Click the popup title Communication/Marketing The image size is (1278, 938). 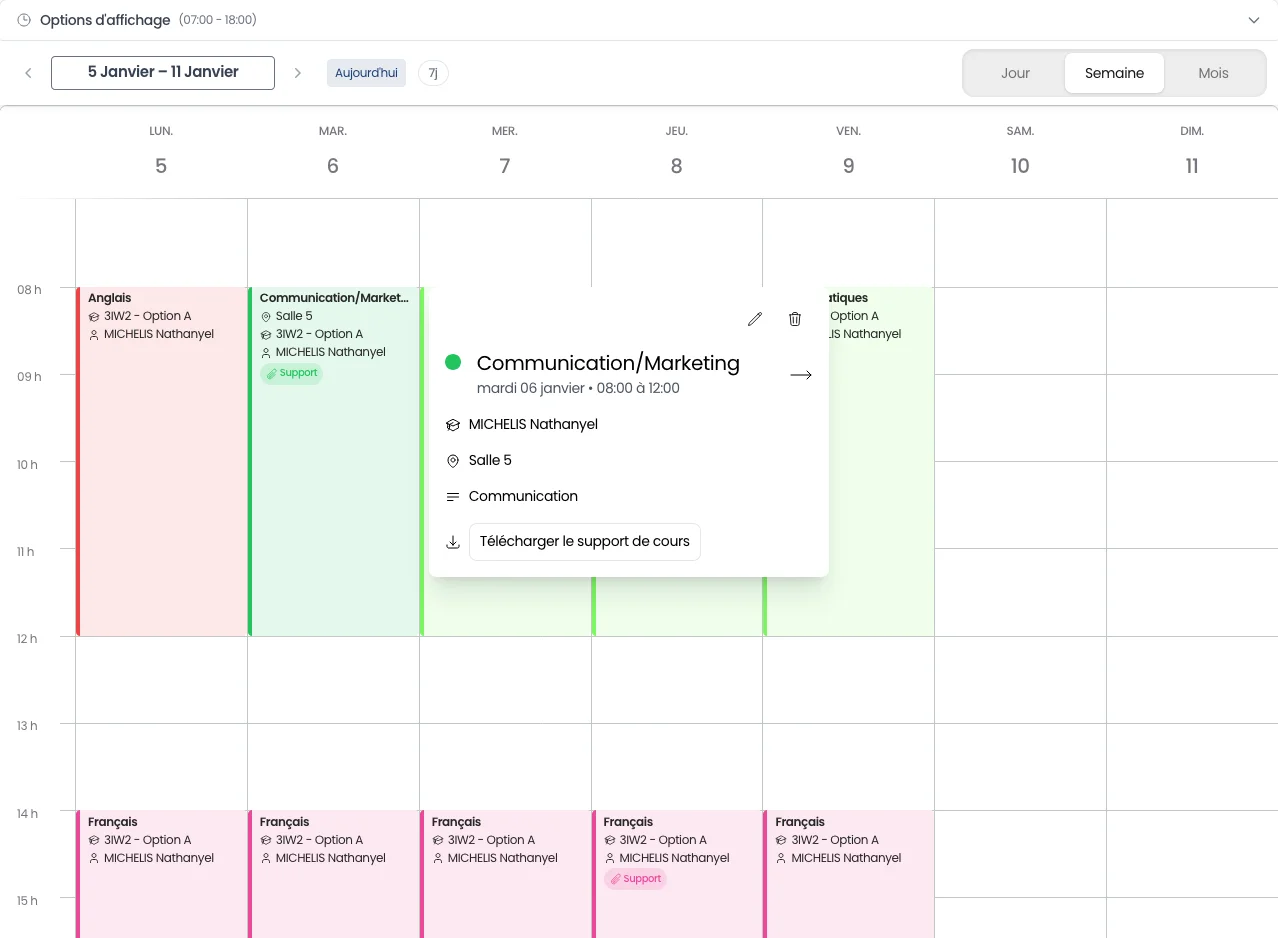(x=608, y=363)
